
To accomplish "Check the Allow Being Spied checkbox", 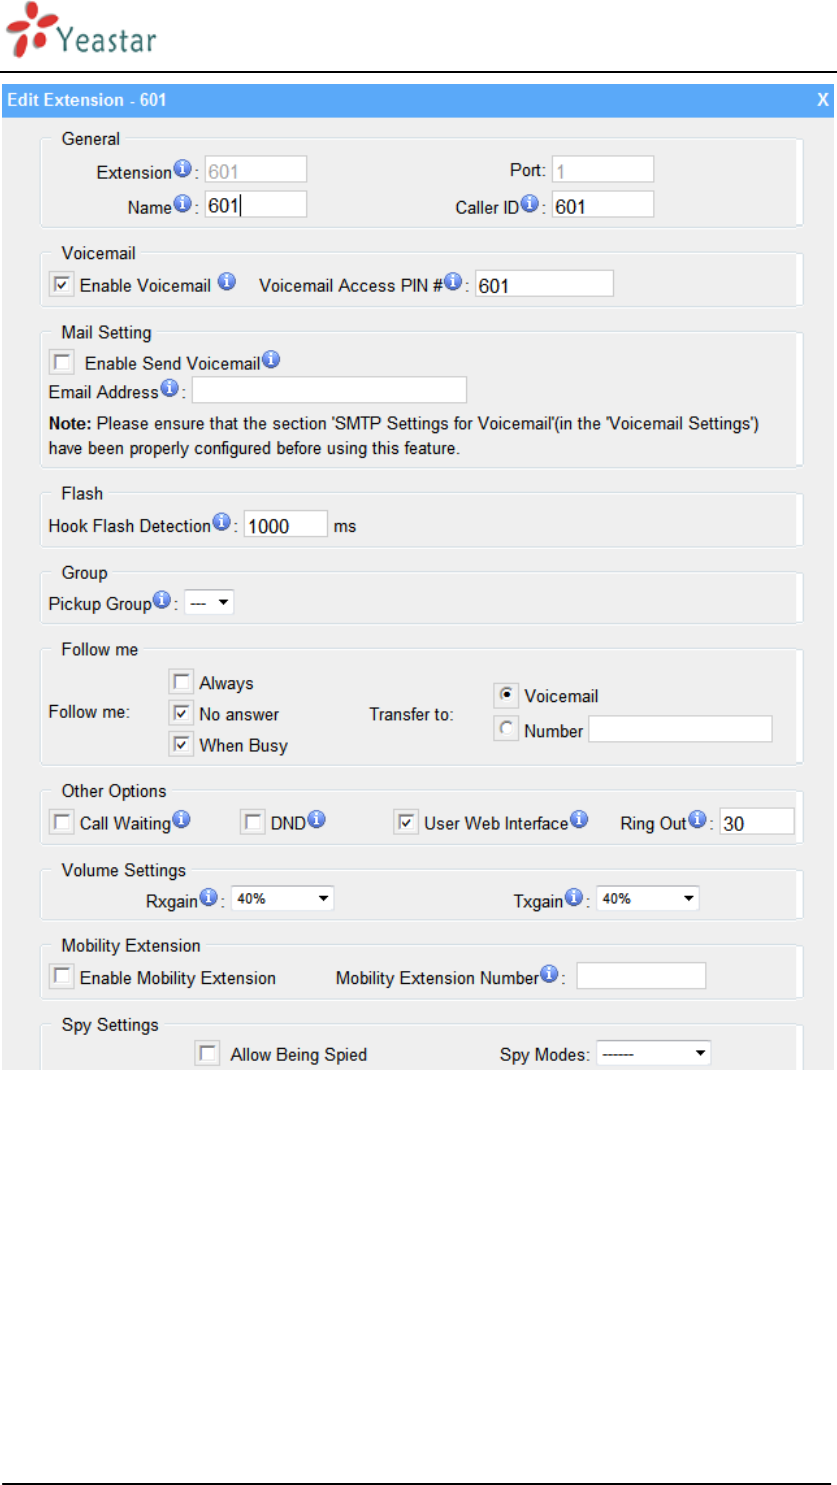I will pyautogui.click(x=207, y=1053).
